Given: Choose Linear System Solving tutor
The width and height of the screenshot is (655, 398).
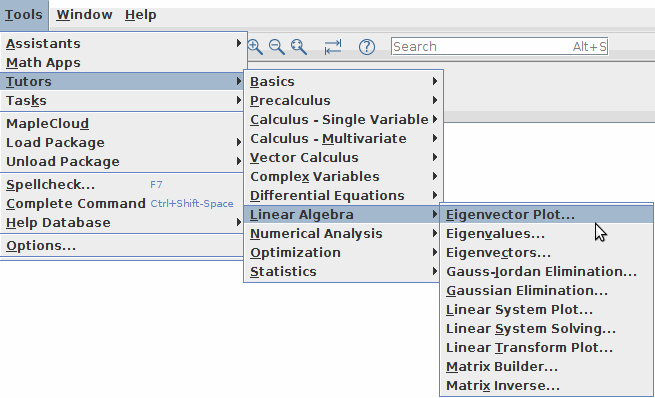Looking at the screenshot, I should [547, 329].
